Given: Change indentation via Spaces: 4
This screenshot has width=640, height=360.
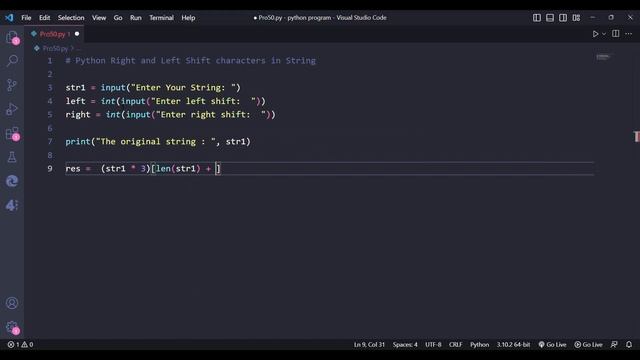Looking at the screenshot, I should pos(405,344).
